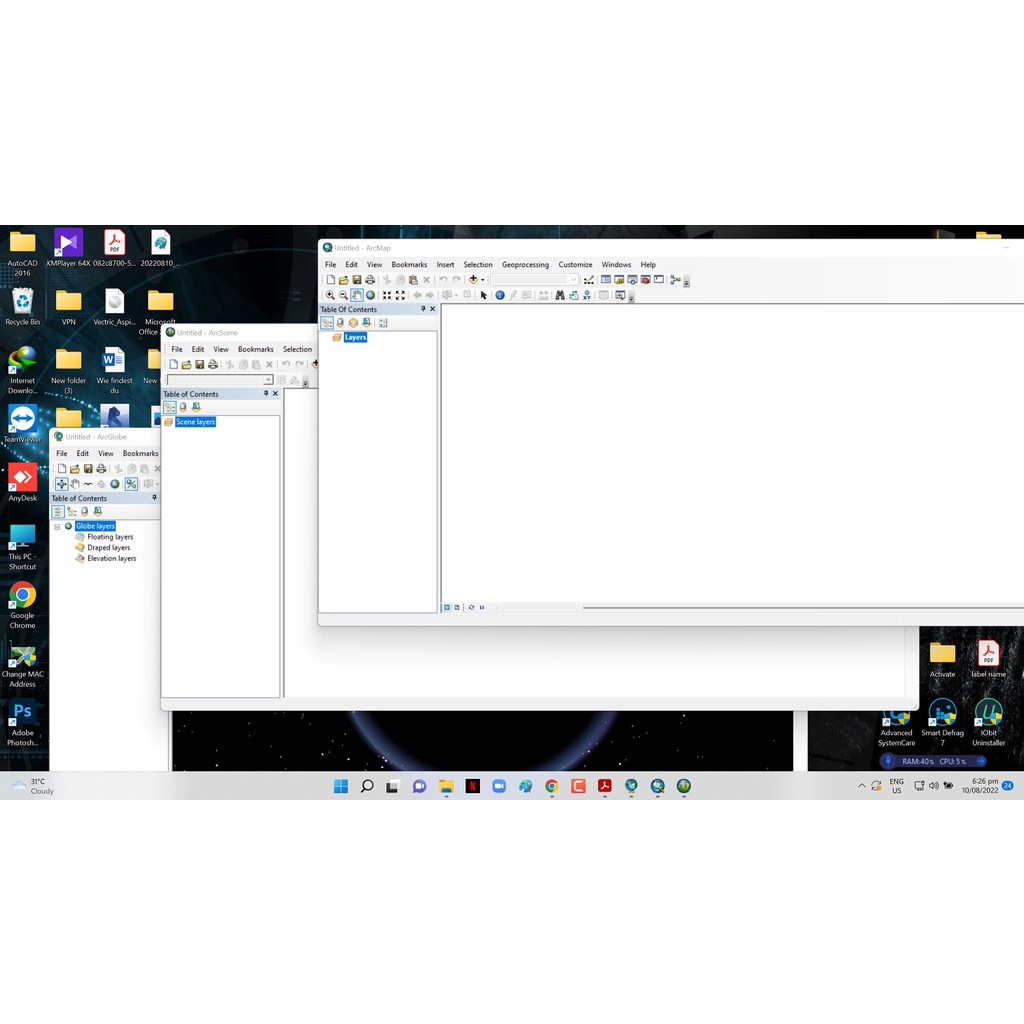
Task: Open the Bookmarks menu in ArcScene
Action: coord(255,349)
